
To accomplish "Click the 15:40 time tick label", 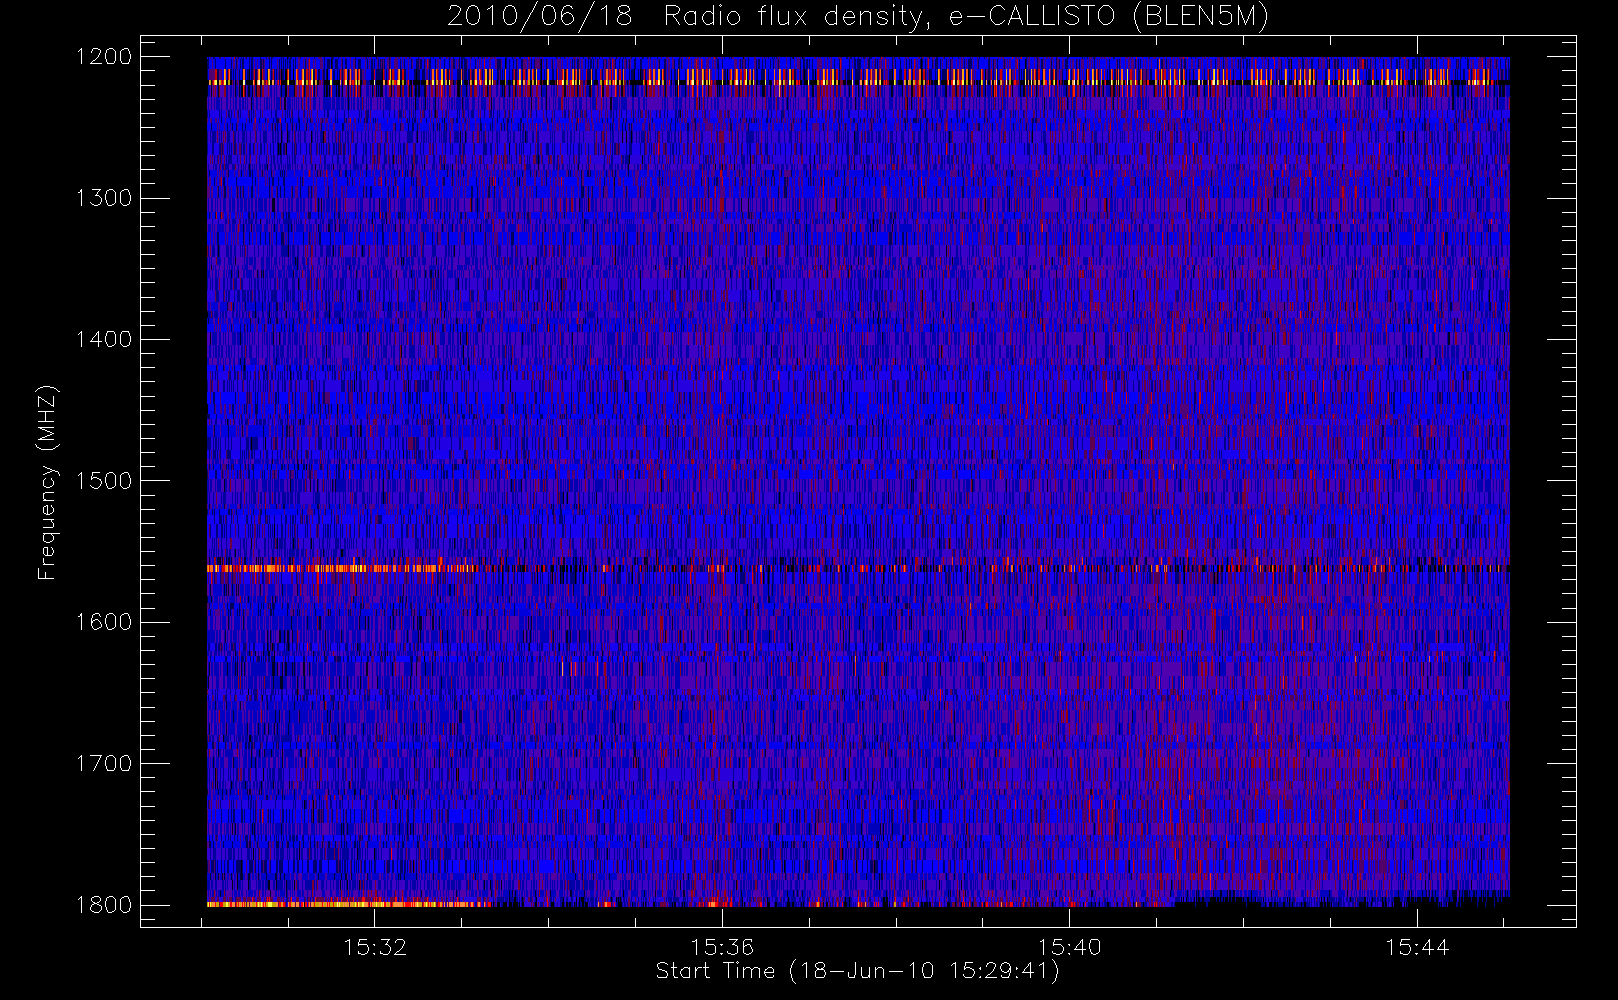I will click(1069, 947).
